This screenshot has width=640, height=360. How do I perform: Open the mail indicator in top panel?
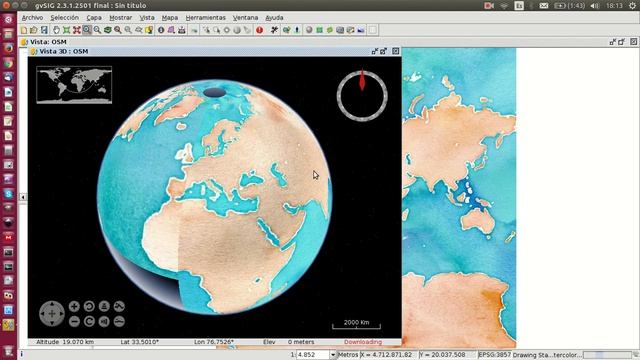[544, 5]
